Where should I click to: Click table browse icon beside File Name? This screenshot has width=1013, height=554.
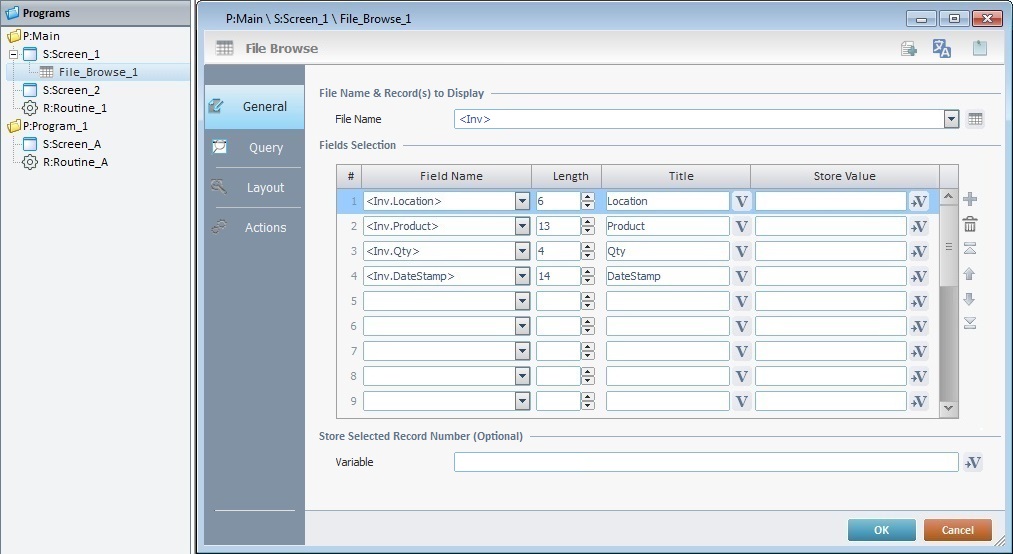(x=976, y=119)
